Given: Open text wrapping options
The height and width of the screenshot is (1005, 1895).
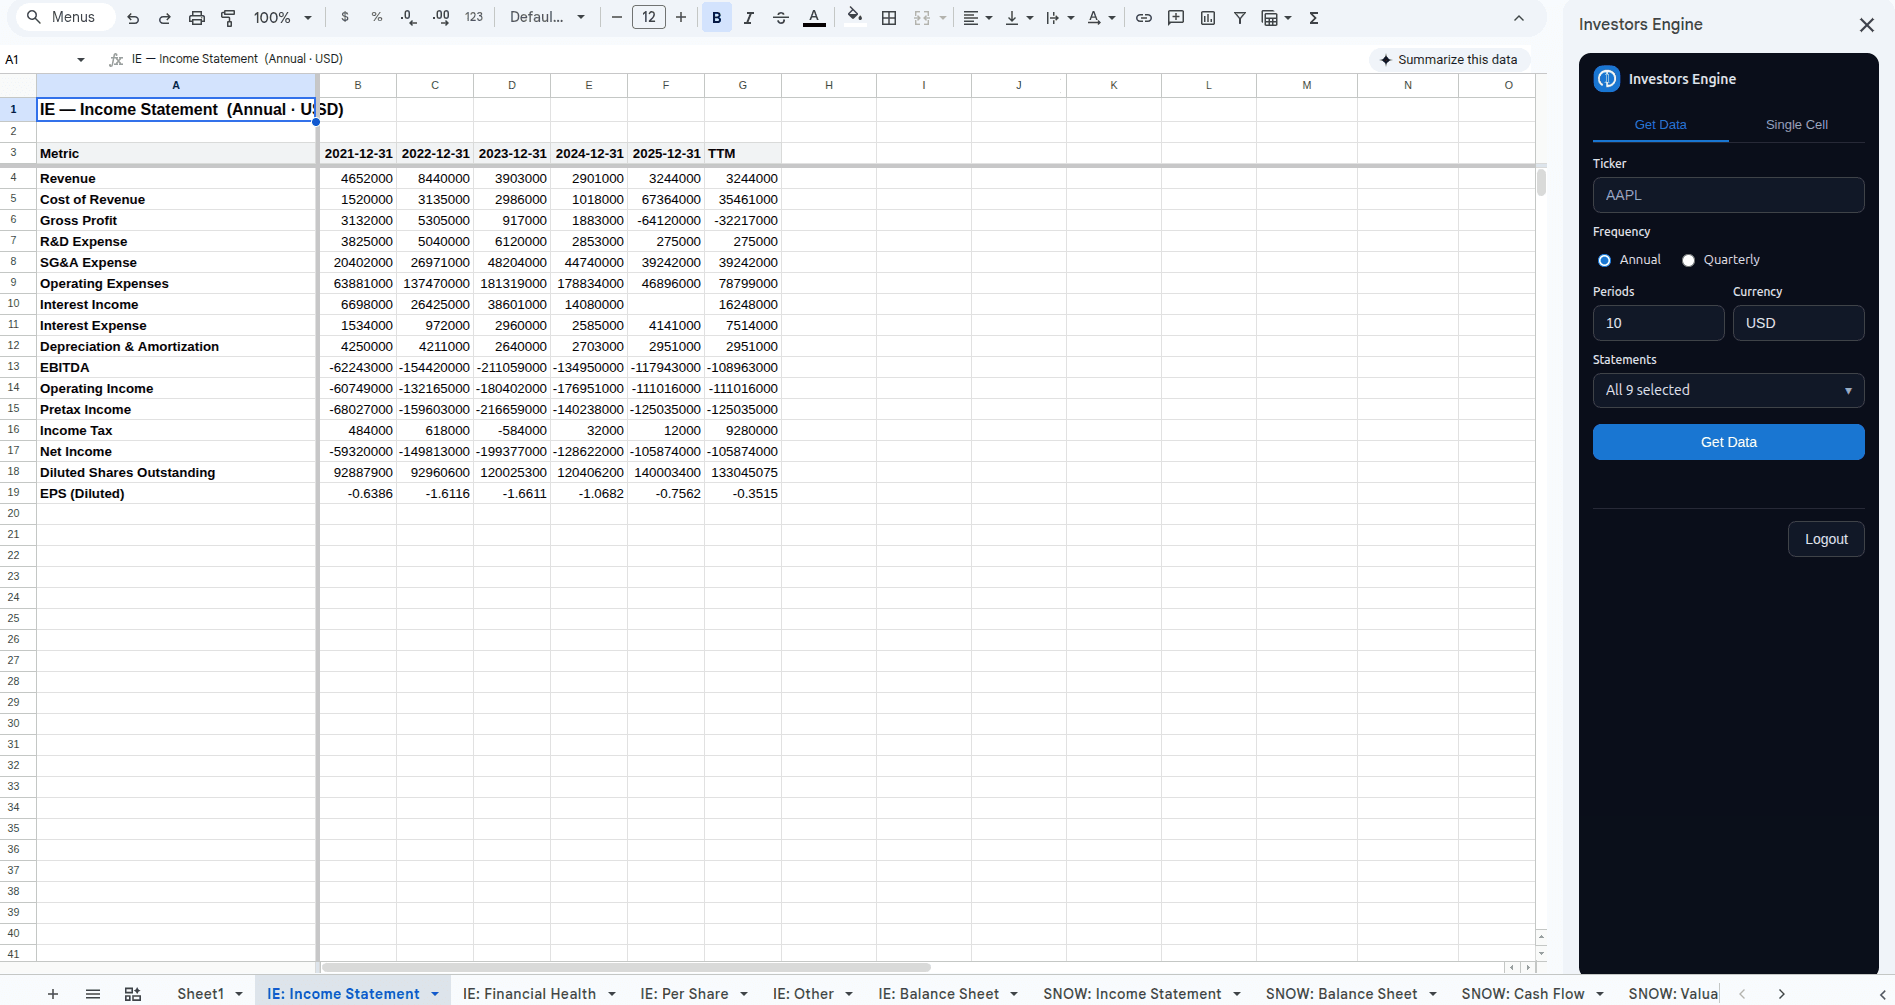Looking at the screenshot, I should point(1060,17).
